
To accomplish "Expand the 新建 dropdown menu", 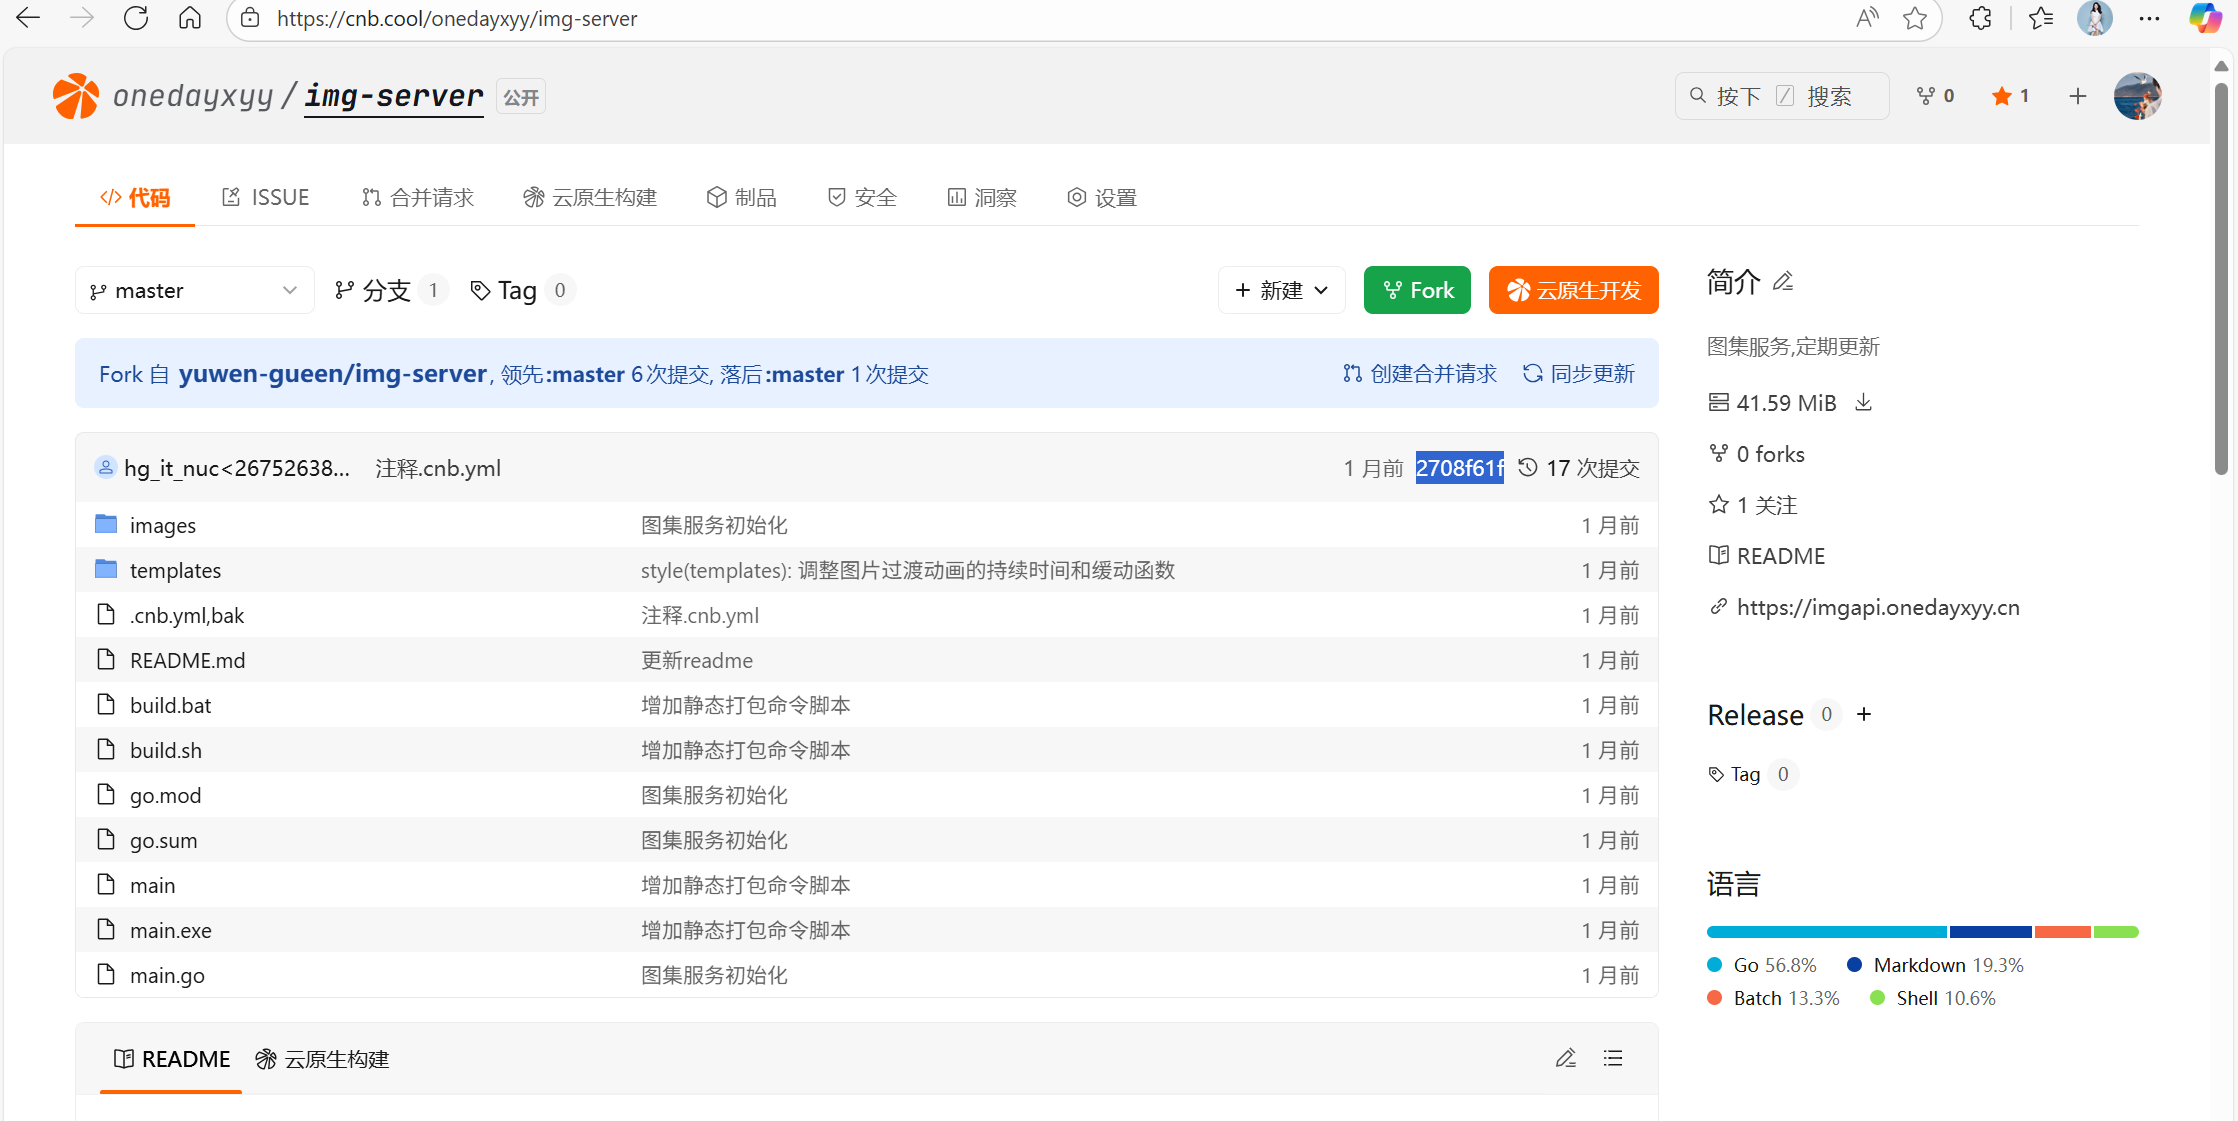I will pos(1281,290).
